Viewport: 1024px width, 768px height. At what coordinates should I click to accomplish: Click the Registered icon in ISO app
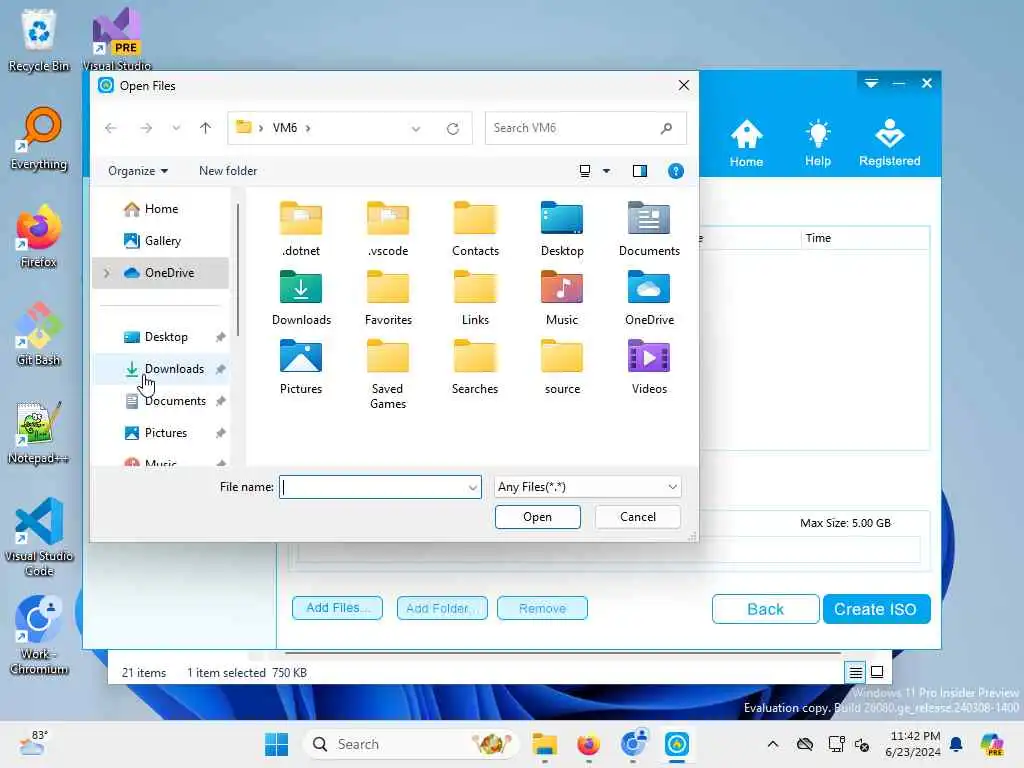(889, 143)
